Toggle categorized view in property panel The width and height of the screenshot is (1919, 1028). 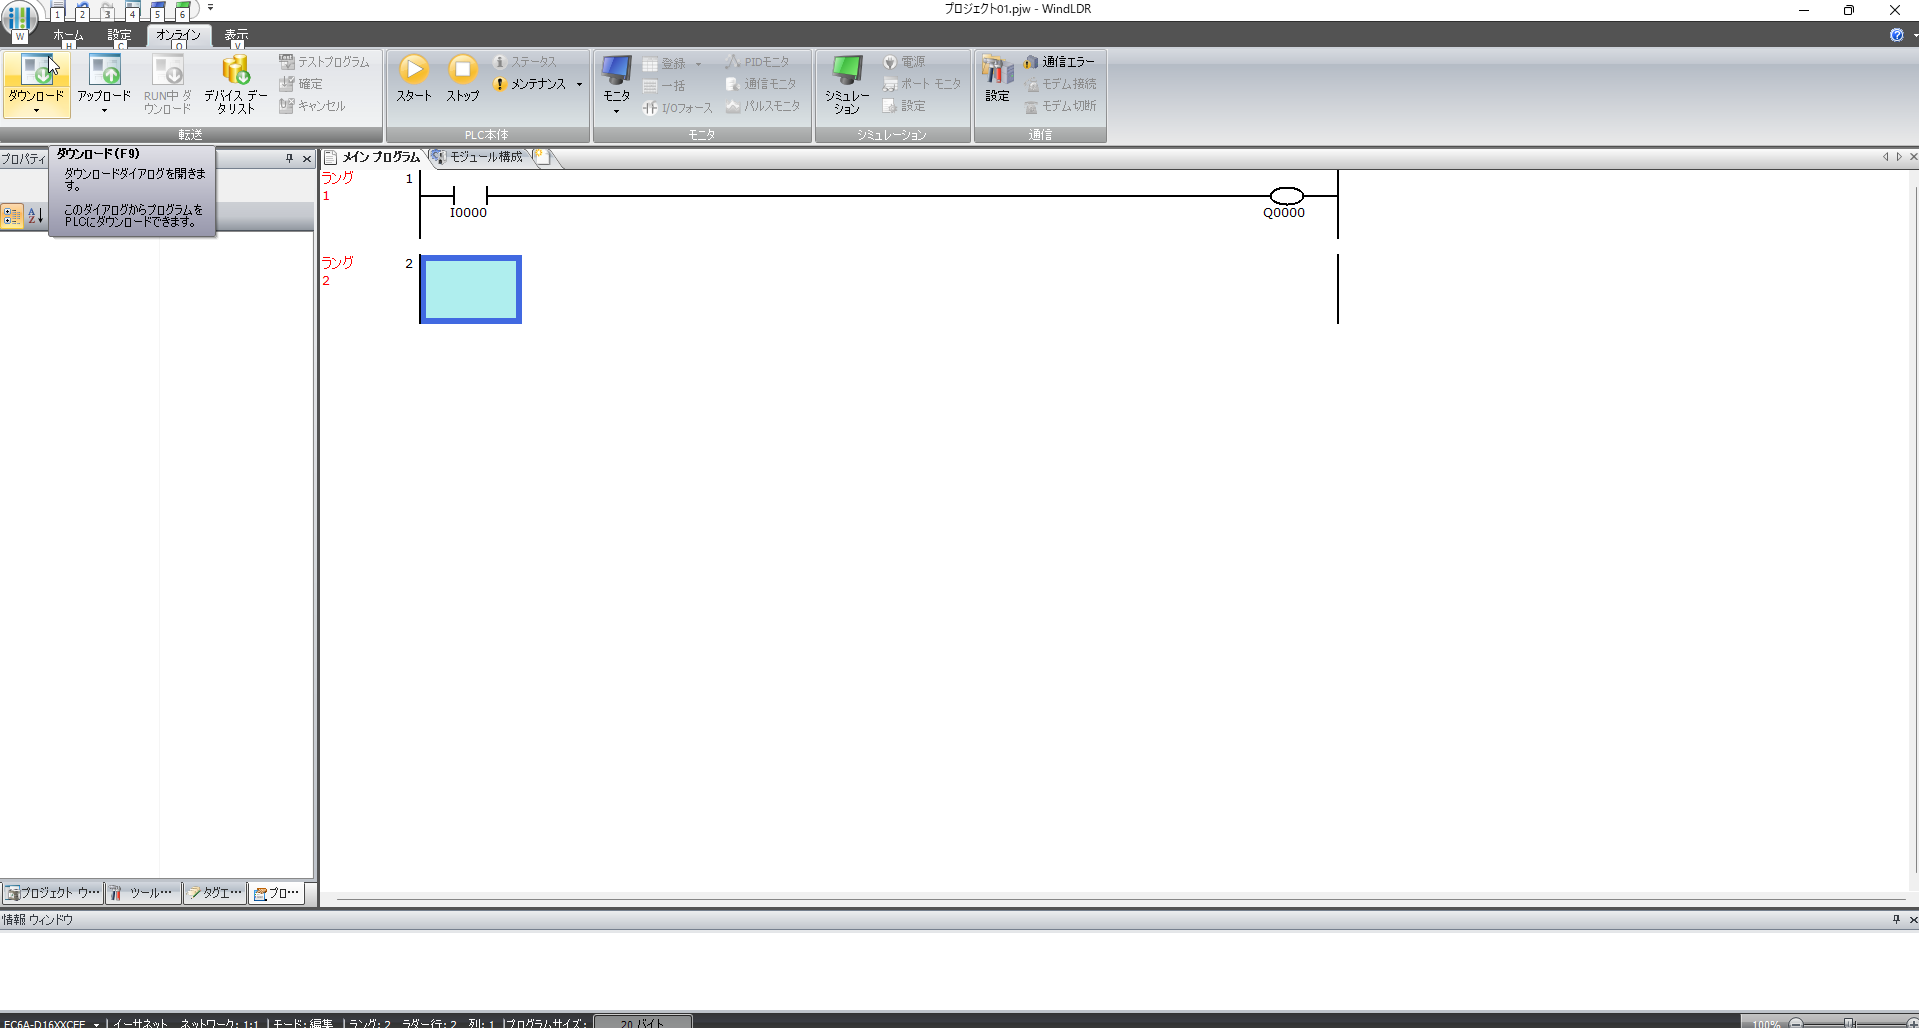tap(12, 216)
